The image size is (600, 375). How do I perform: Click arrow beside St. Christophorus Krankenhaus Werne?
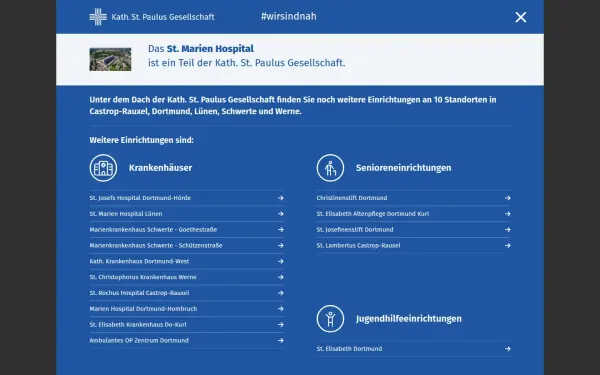pyautogui.click(x=280, y=277)
